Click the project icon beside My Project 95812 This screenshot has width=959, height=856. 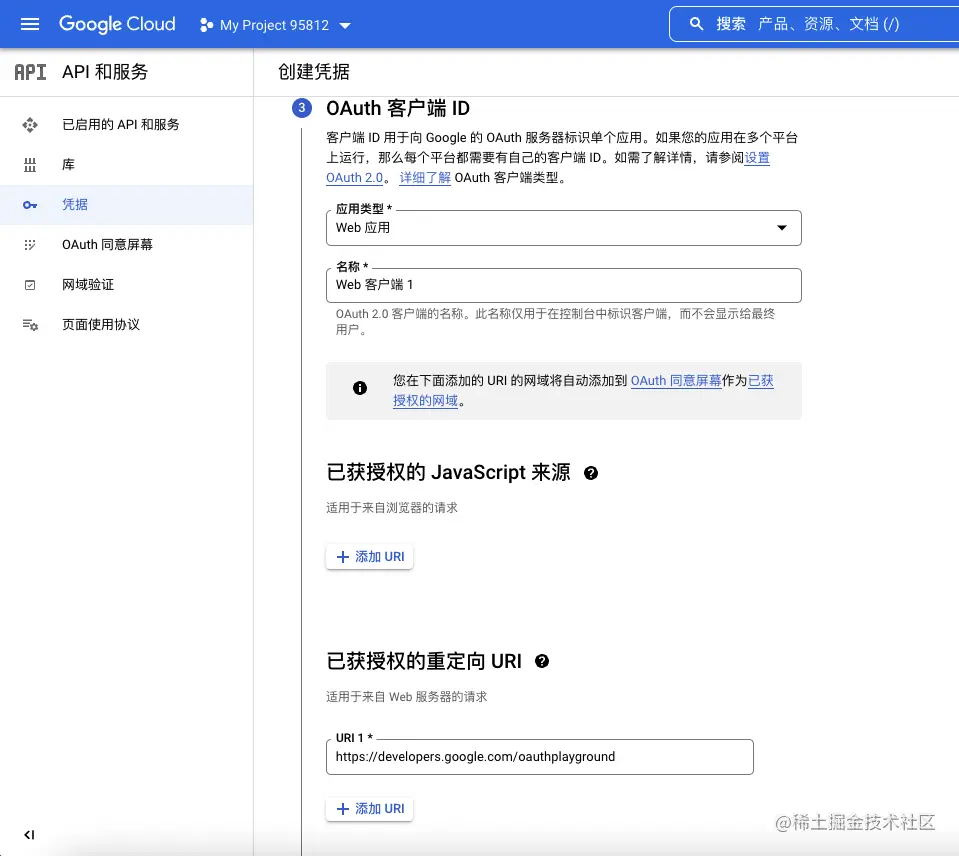point(206,25)
